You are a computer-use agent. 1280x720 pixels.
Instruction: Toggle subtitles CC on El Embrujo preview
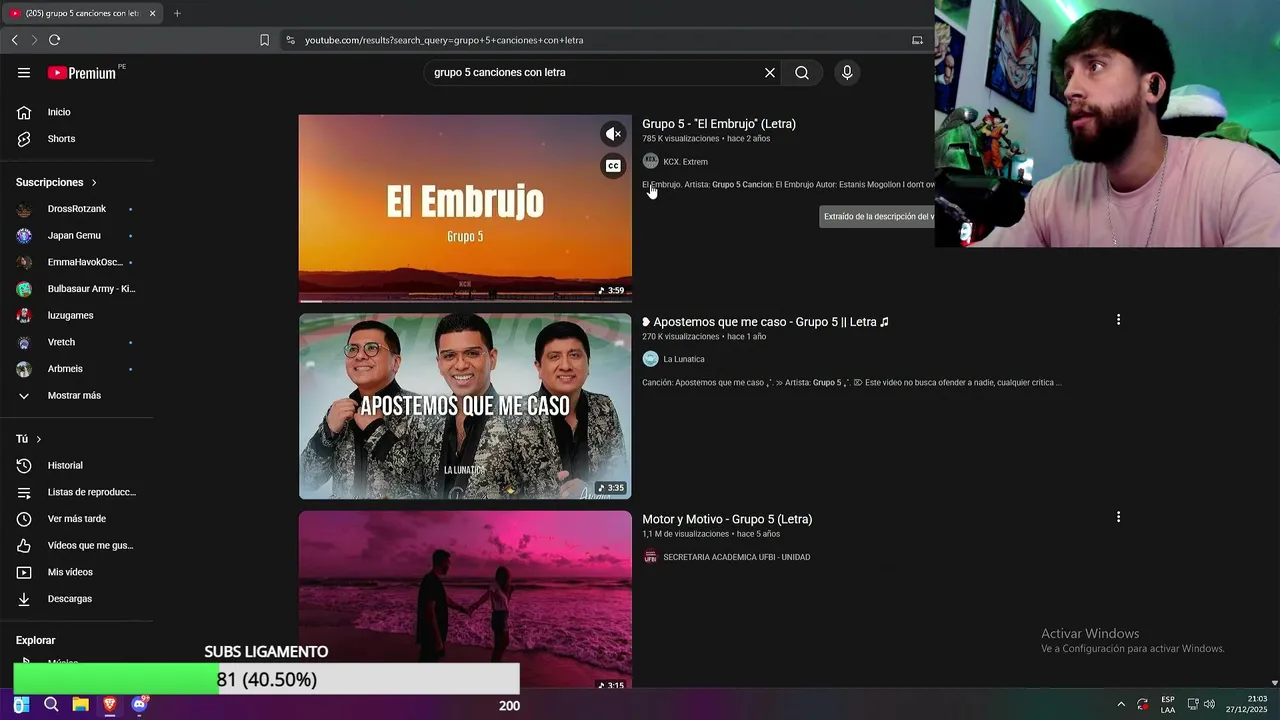click(x=613, y=166)
